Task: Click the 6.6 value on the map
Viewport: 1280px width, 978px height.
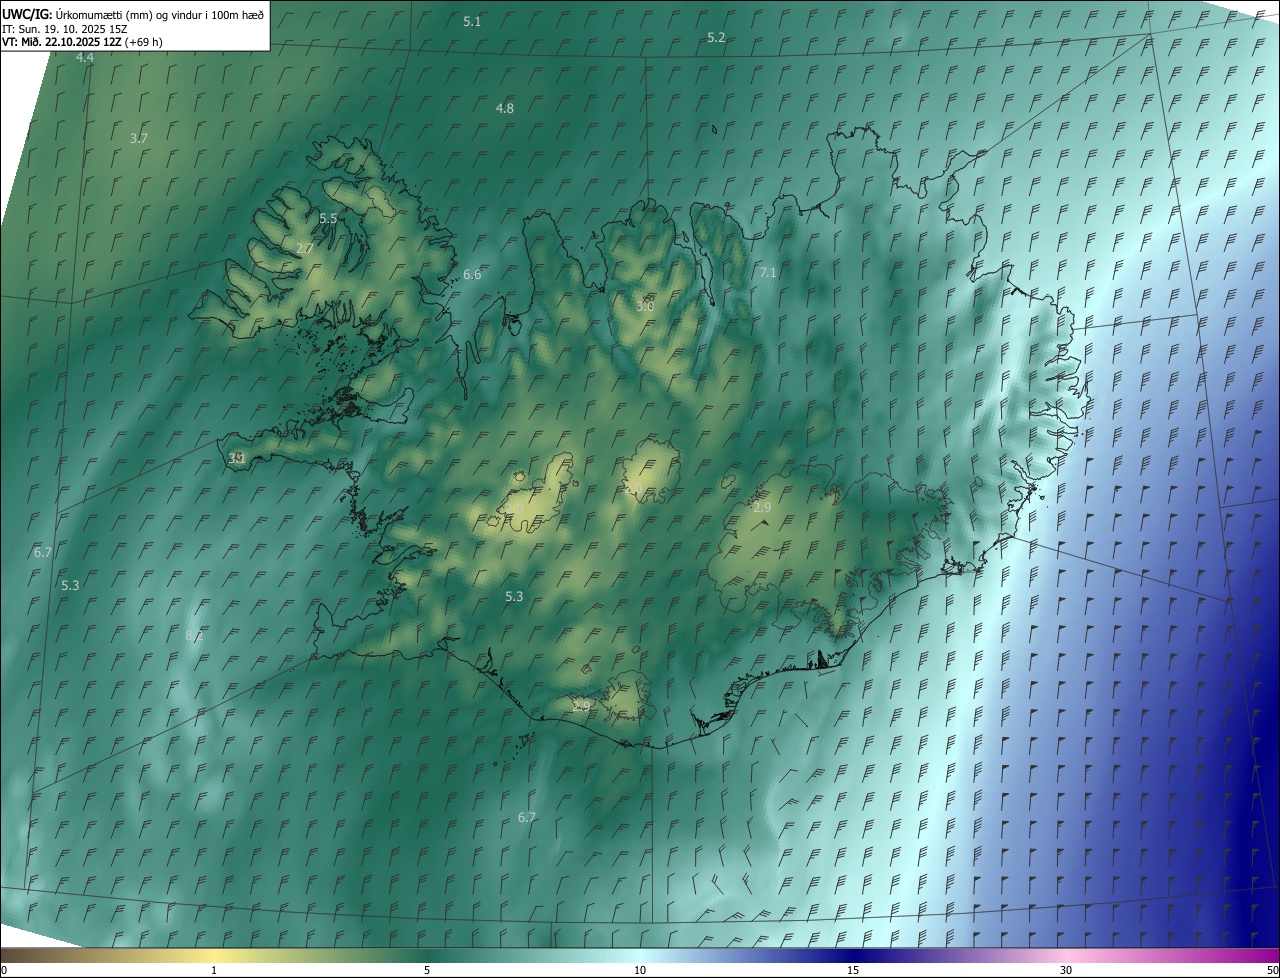Action: tap(472, 274)
